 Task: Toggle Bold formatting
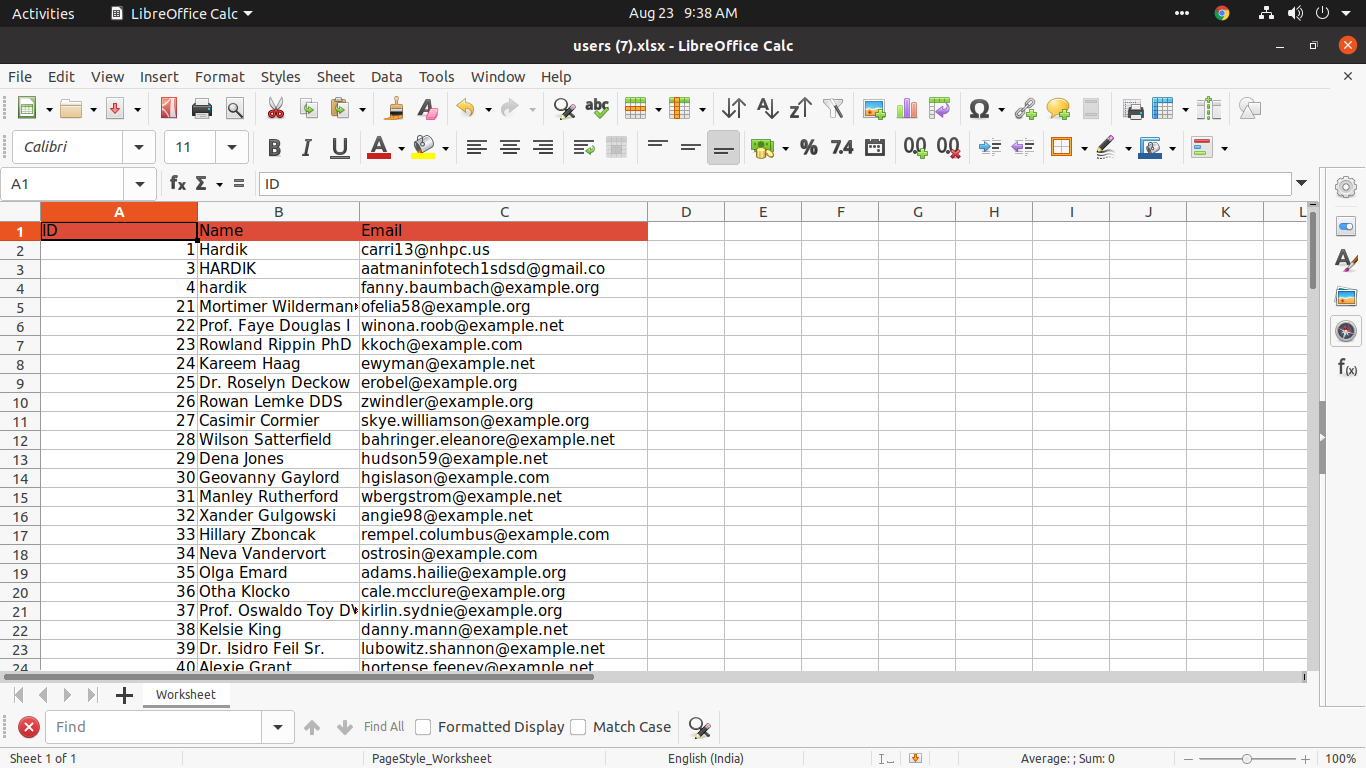tap(274, 147)
